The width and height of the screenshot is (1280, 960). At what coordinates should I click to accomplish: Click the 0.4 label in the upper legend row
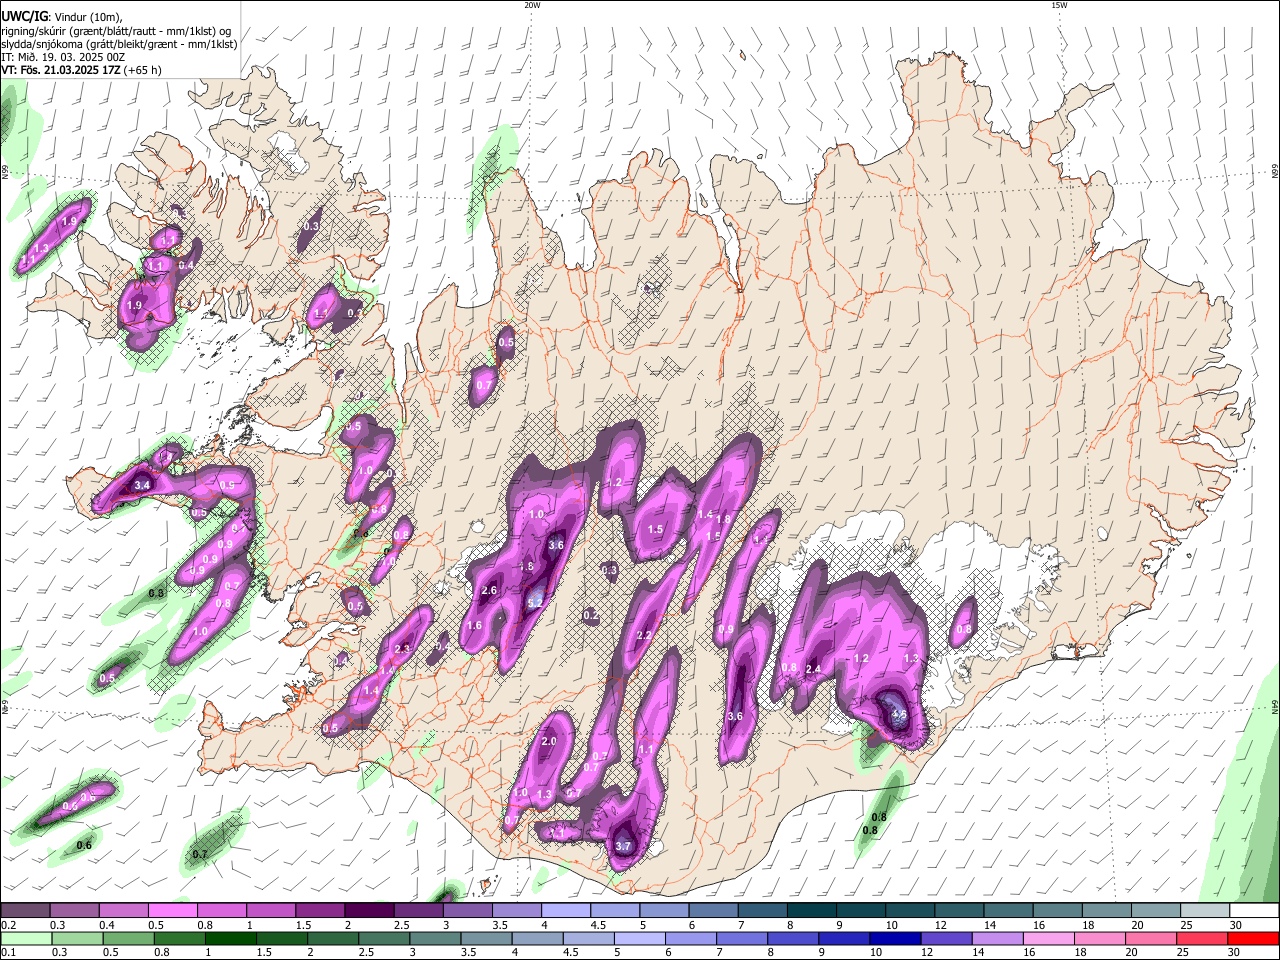pos(105,925)
